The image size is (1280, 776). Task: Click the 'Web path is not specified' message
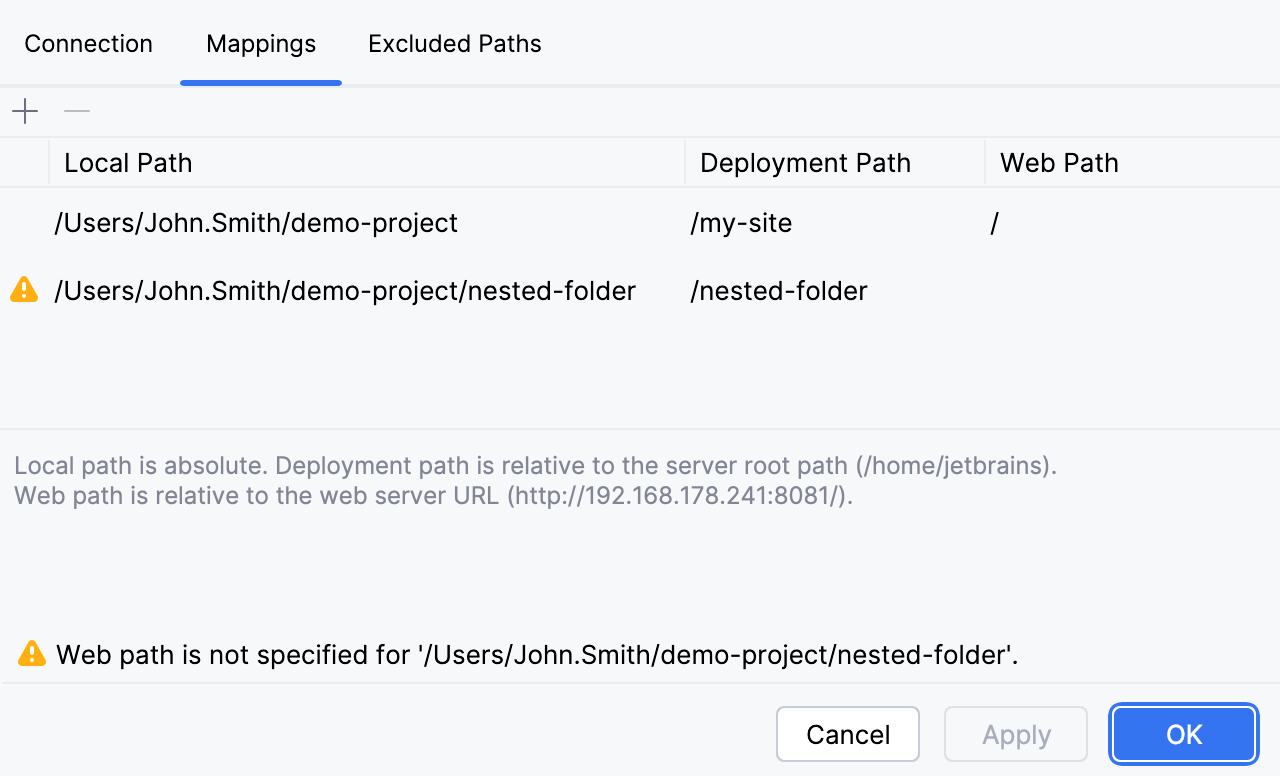[x=537, y=655]
